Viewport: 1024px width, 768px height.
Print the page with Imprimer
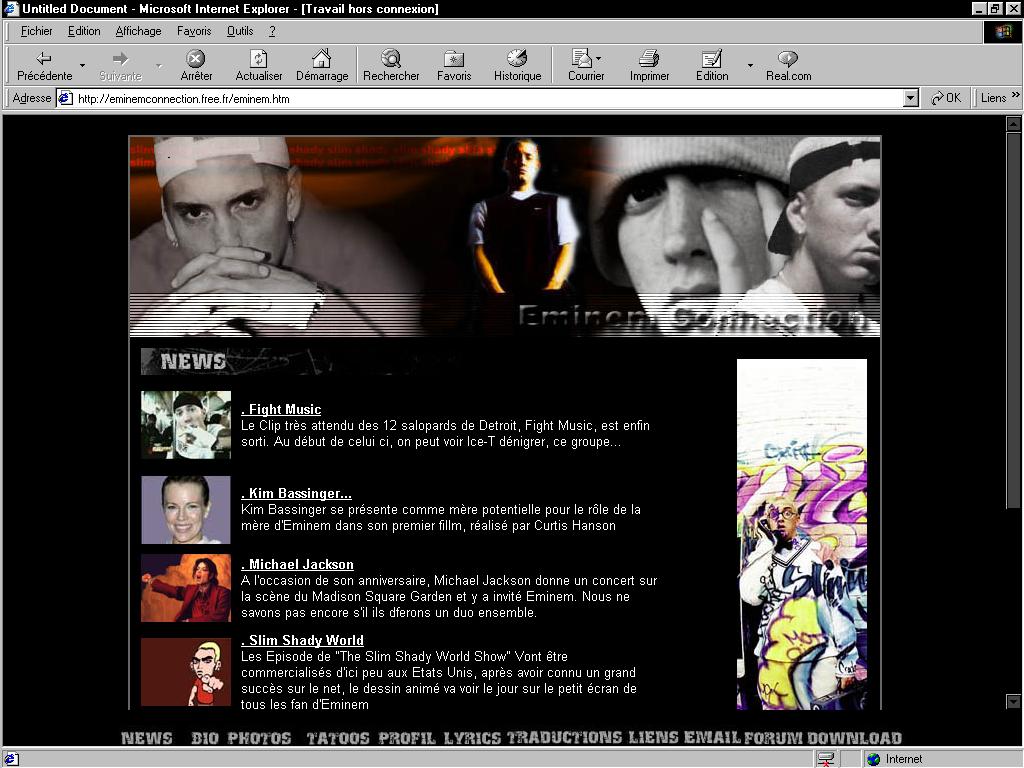(649, 66)
